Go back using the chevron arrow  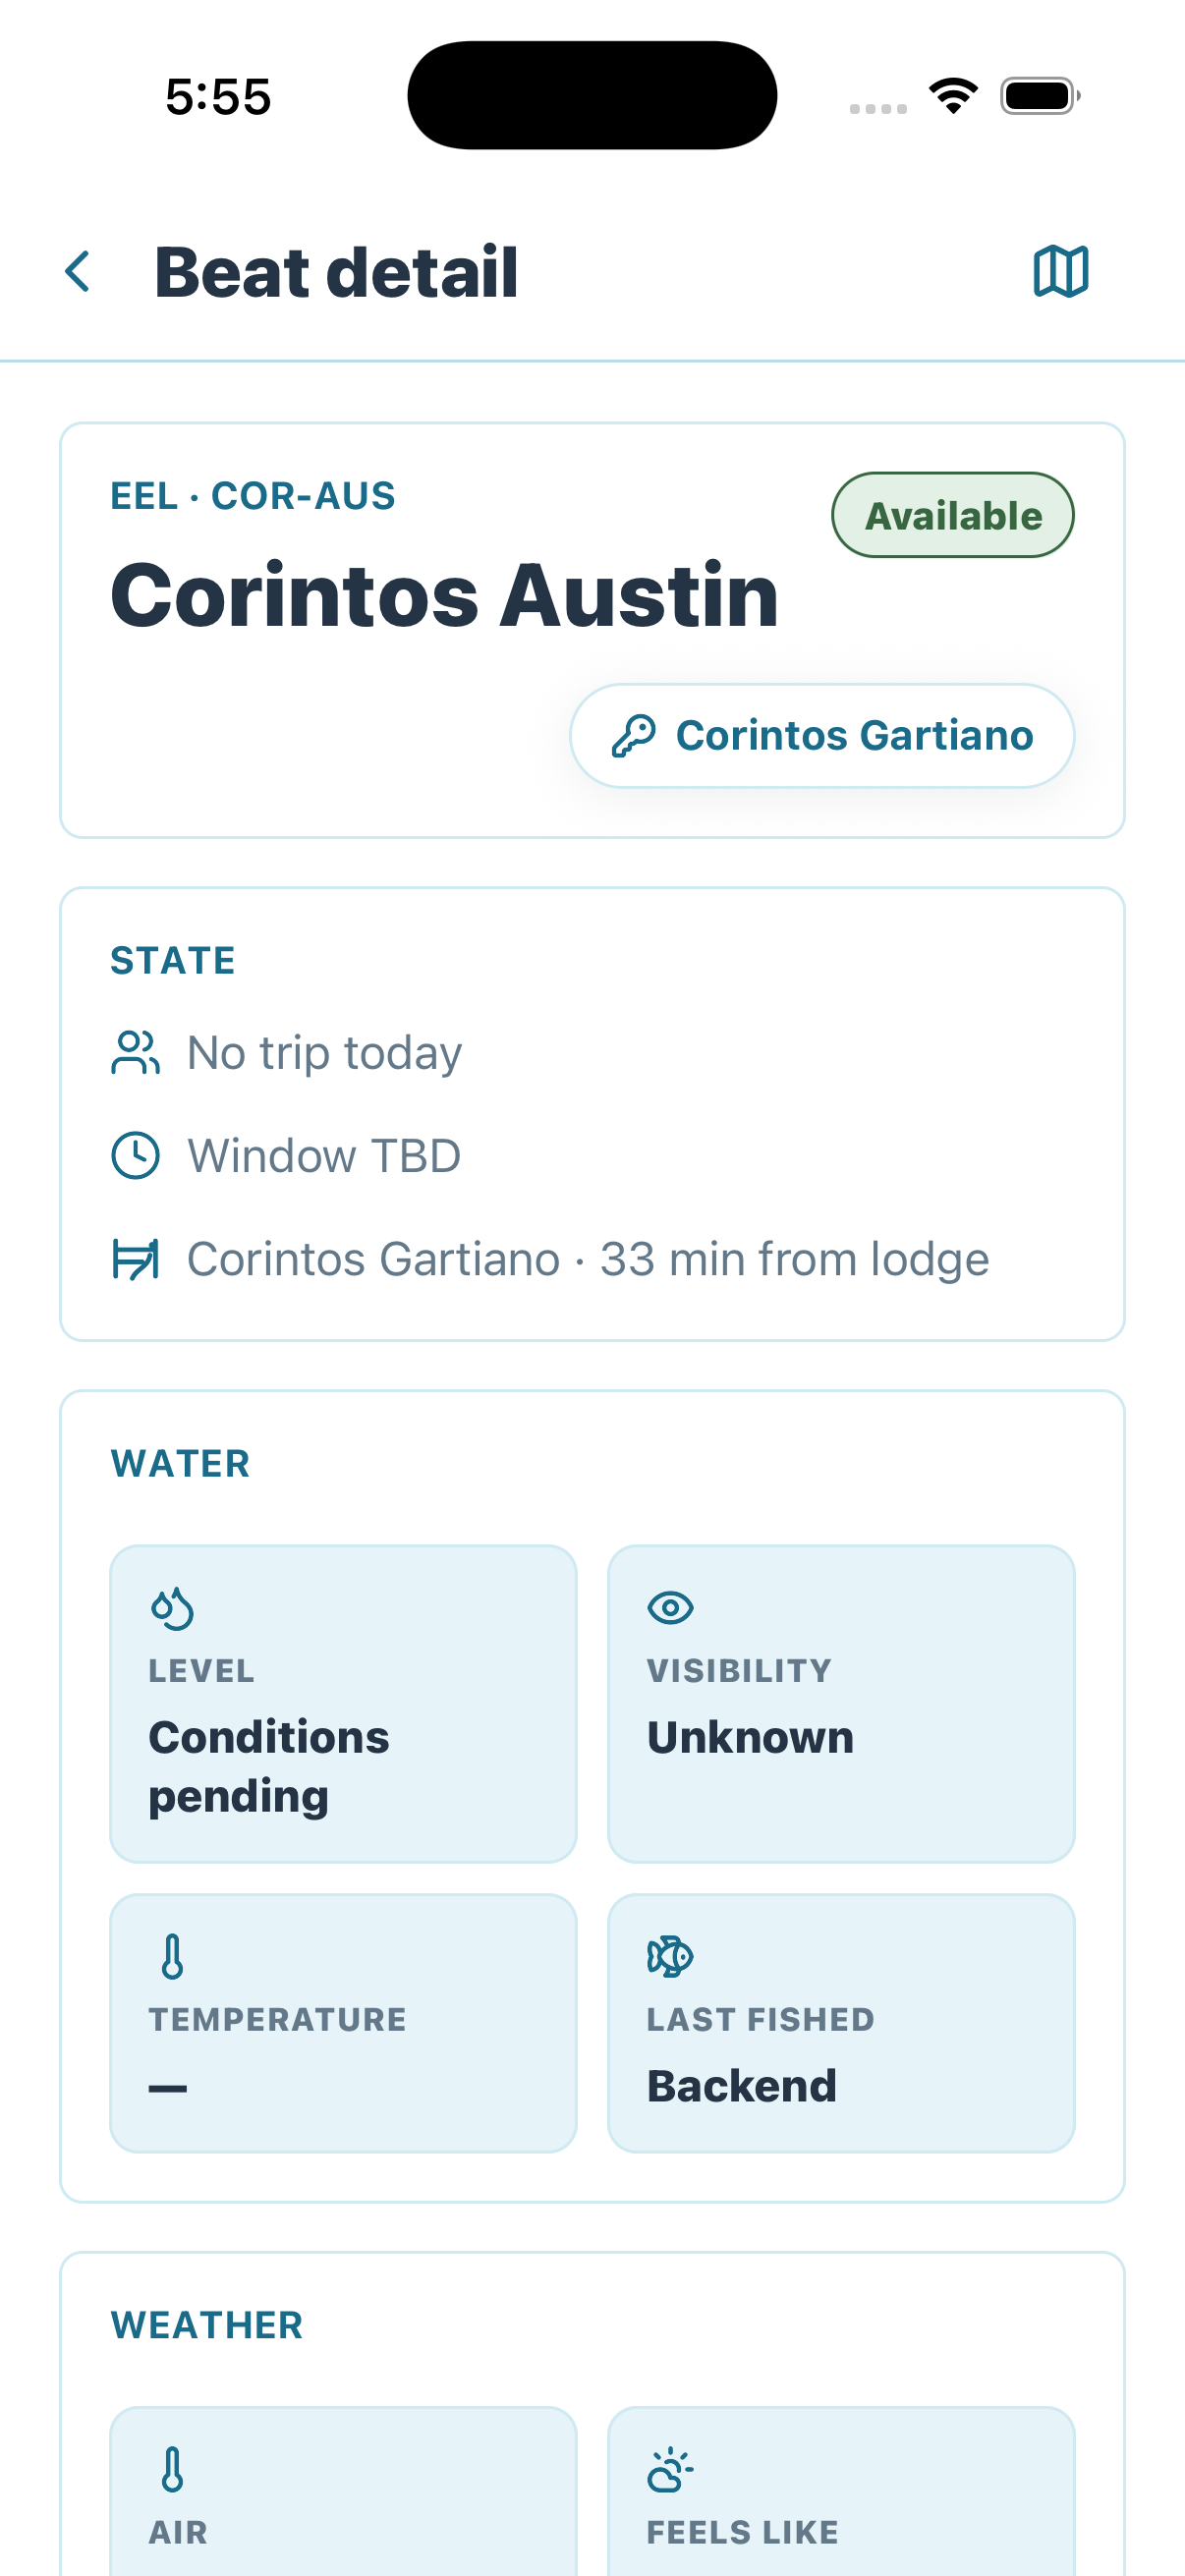[78, 271]
